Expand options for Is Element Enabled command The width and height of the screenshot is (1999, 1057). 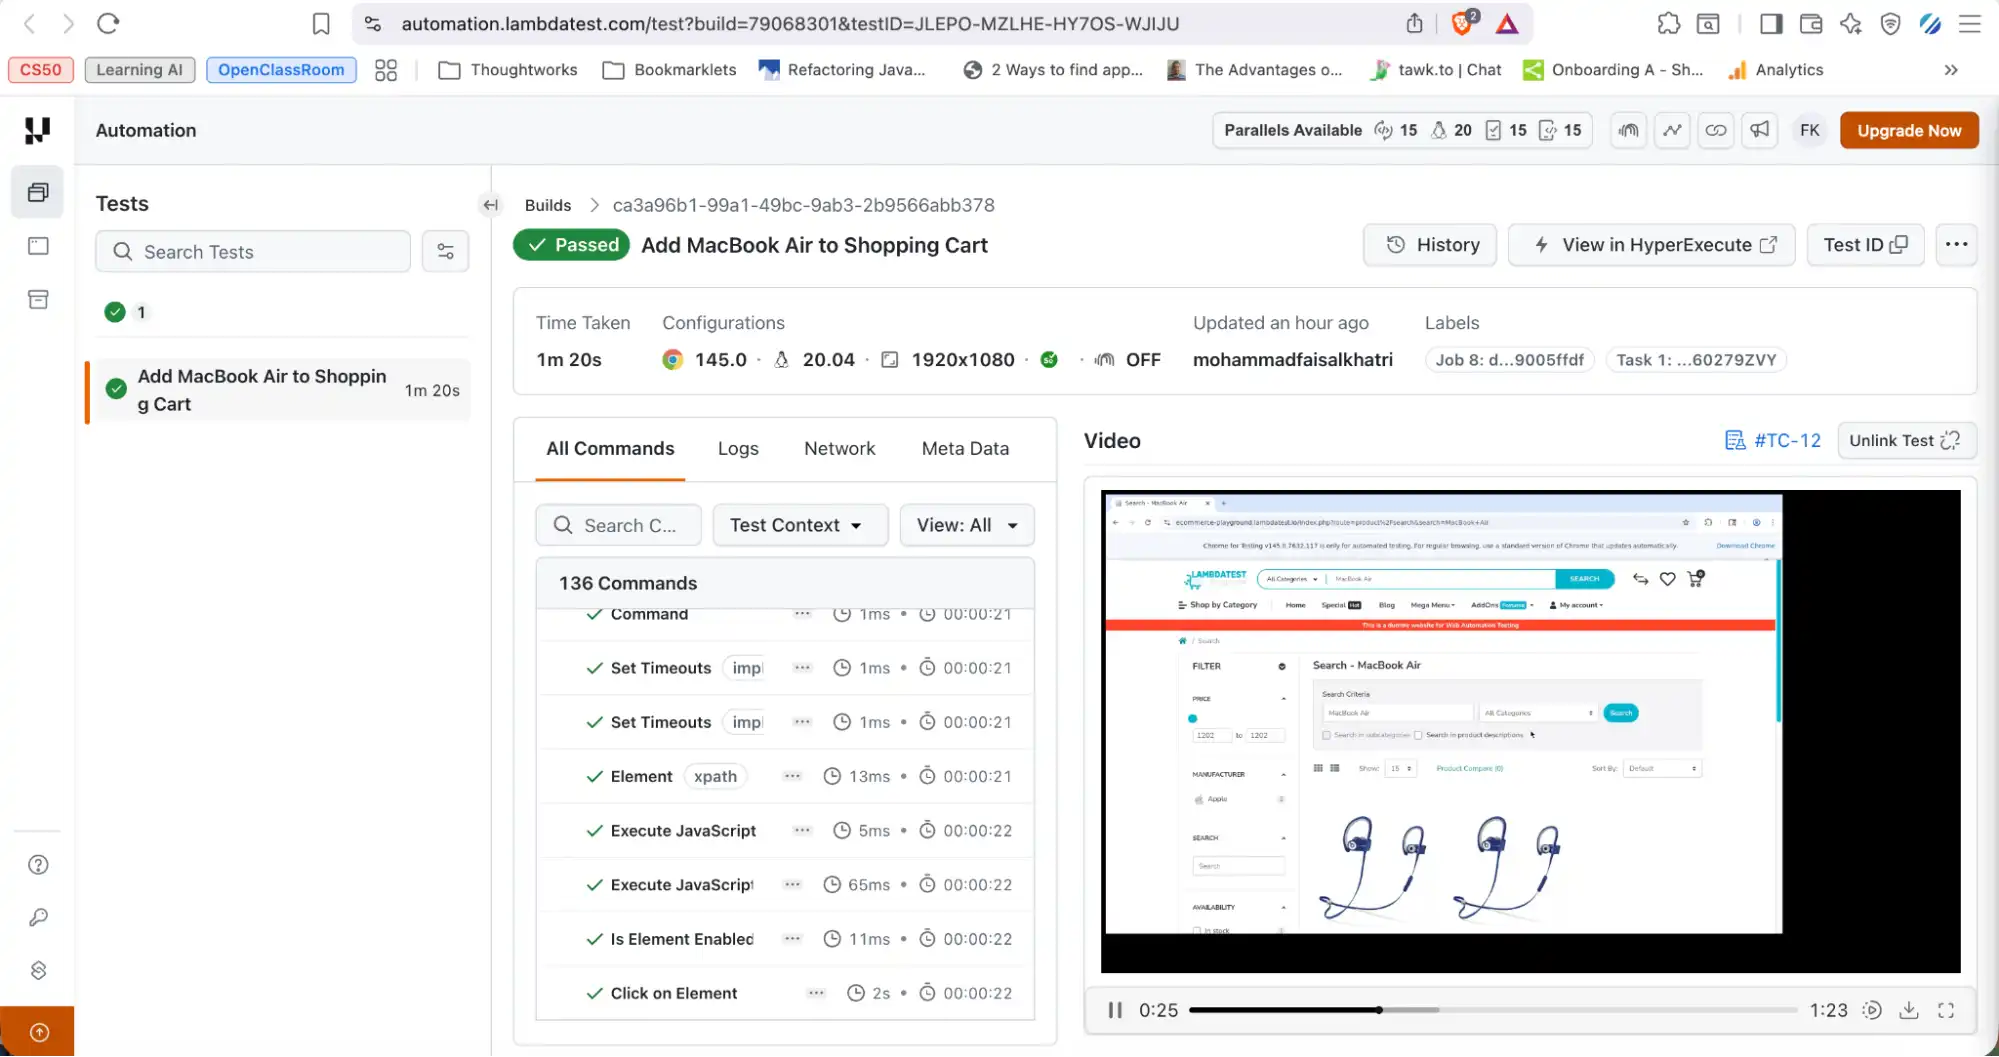(793, 939)
